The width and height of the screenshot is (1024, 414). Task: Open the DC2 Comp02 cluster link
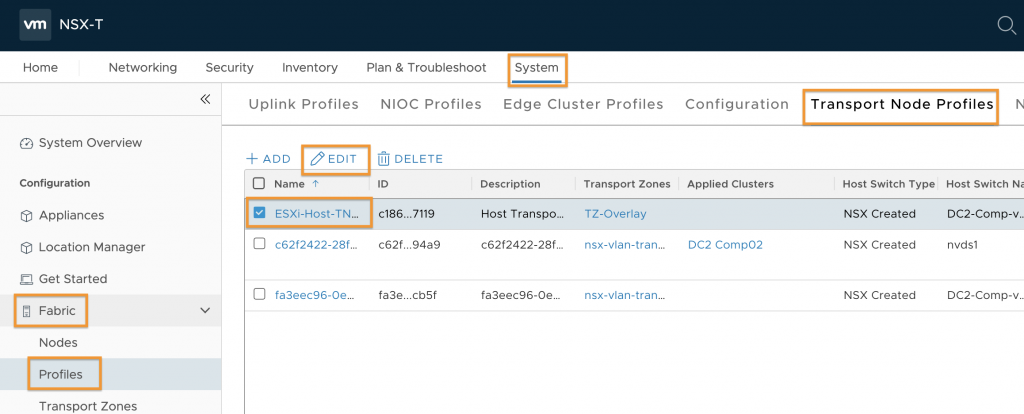(x=725, y=245)
